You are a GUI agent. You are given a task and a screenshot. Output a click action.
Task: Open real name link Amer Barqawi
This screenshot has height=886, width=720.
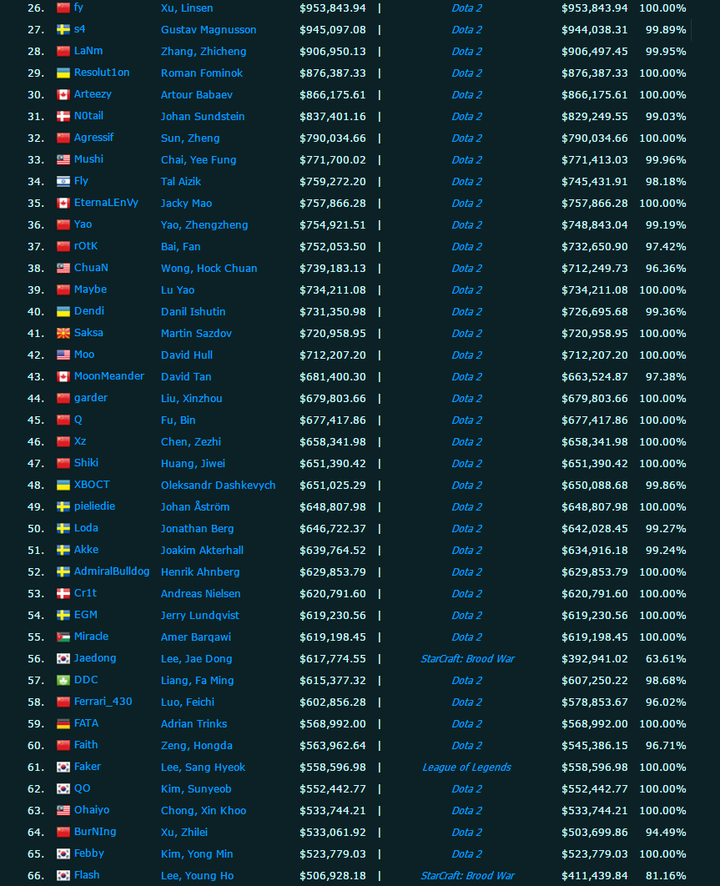pyautogui.click(x=196, y=637)
